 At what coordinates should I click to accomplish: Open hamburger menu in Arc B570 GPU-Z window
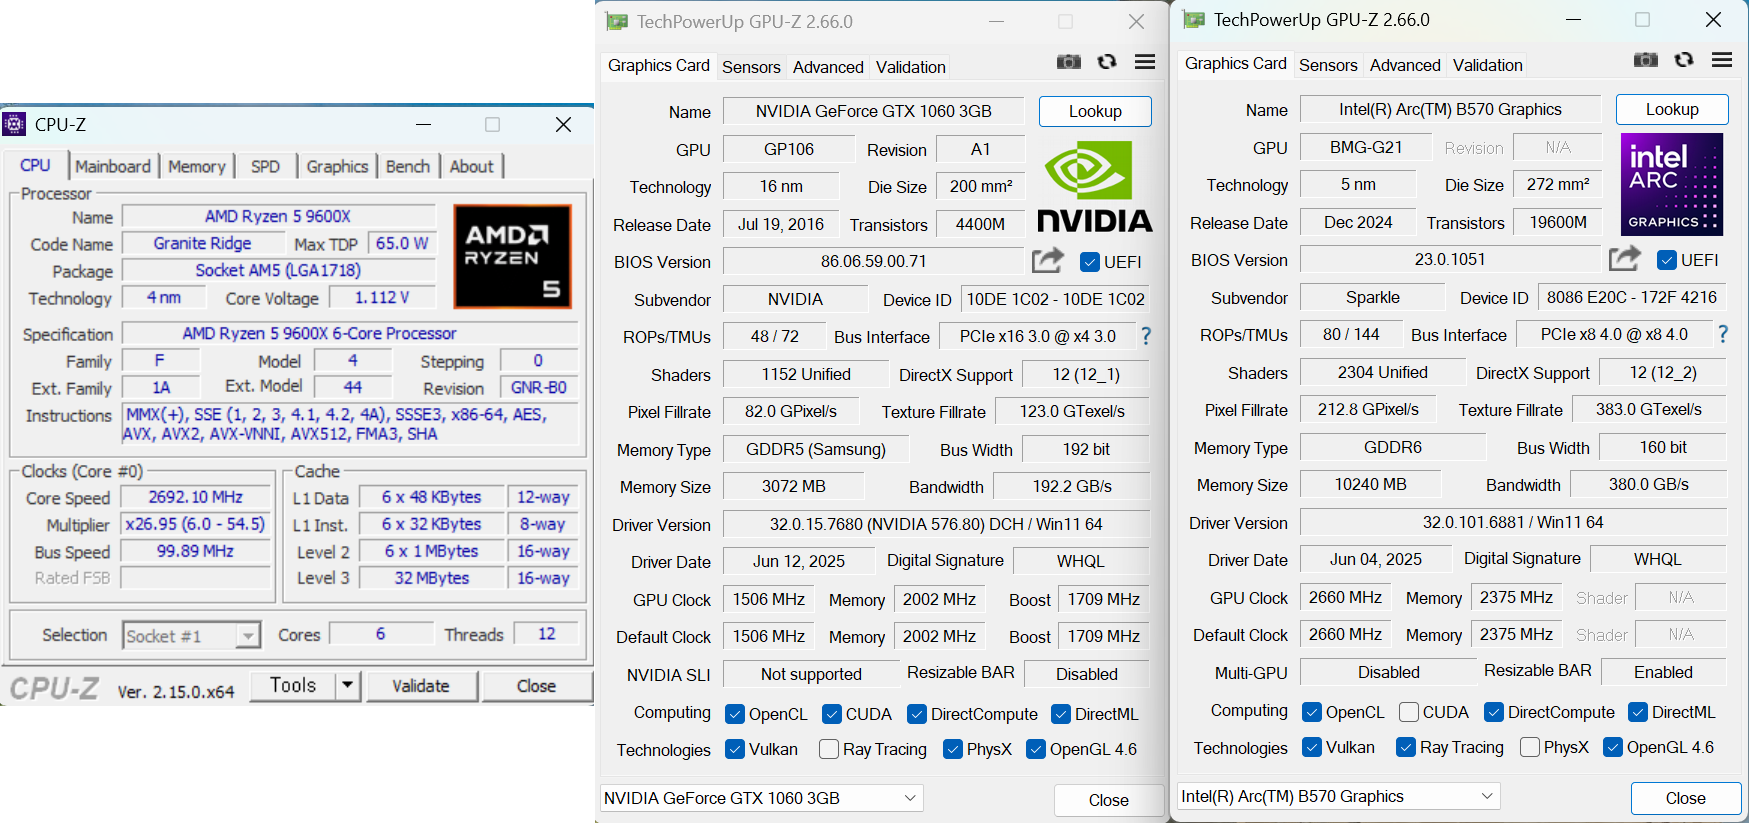pos(1722,60)
